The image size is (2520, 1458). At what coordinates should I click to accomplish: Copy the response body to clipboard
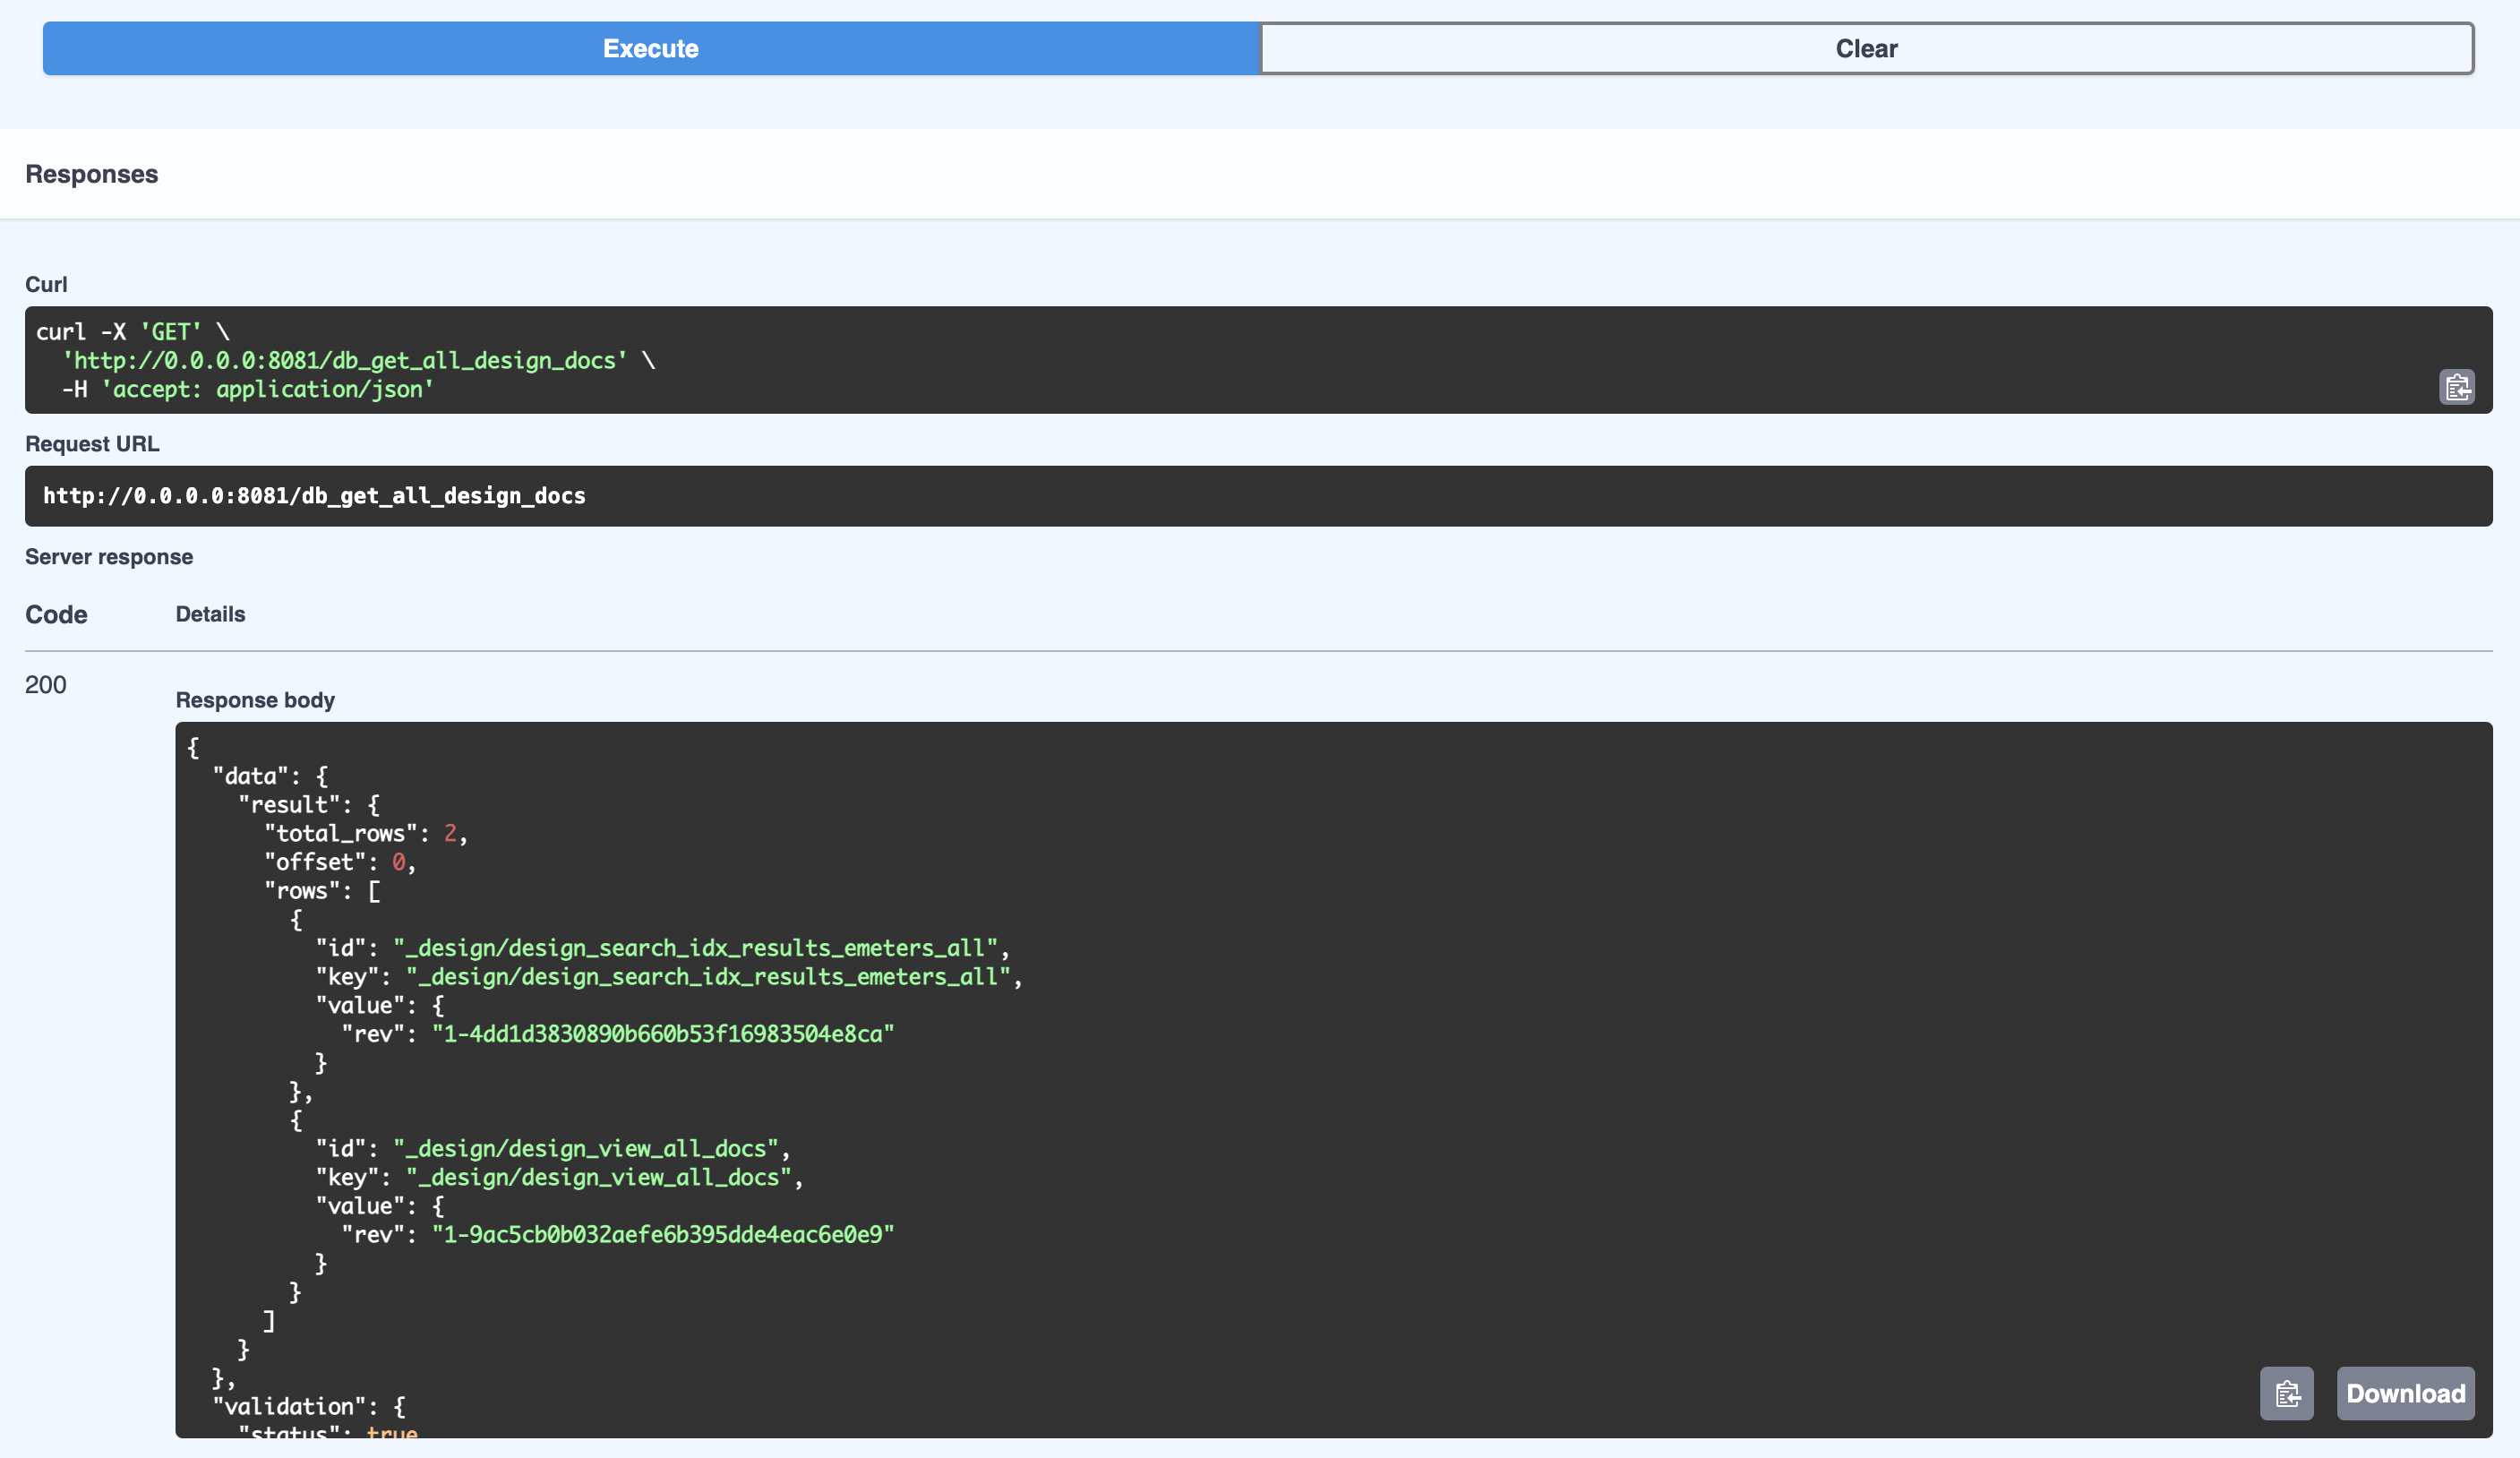coord(2286,1393)
